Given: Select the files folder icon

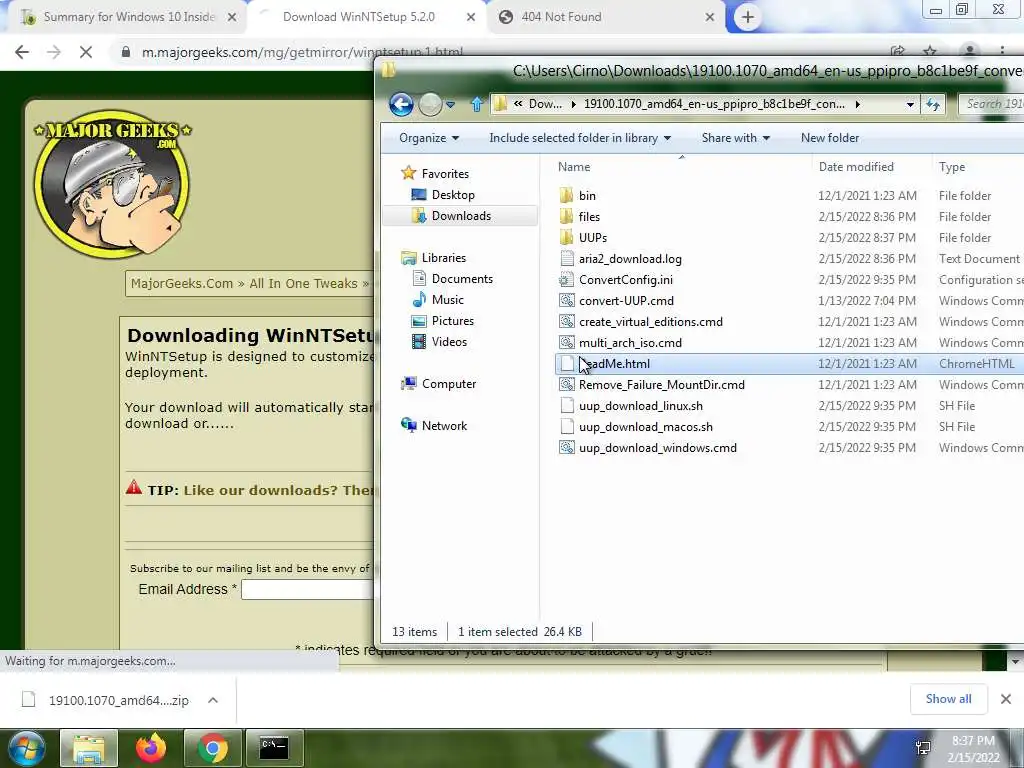Looking at the screenshot, I should point(567,216).
